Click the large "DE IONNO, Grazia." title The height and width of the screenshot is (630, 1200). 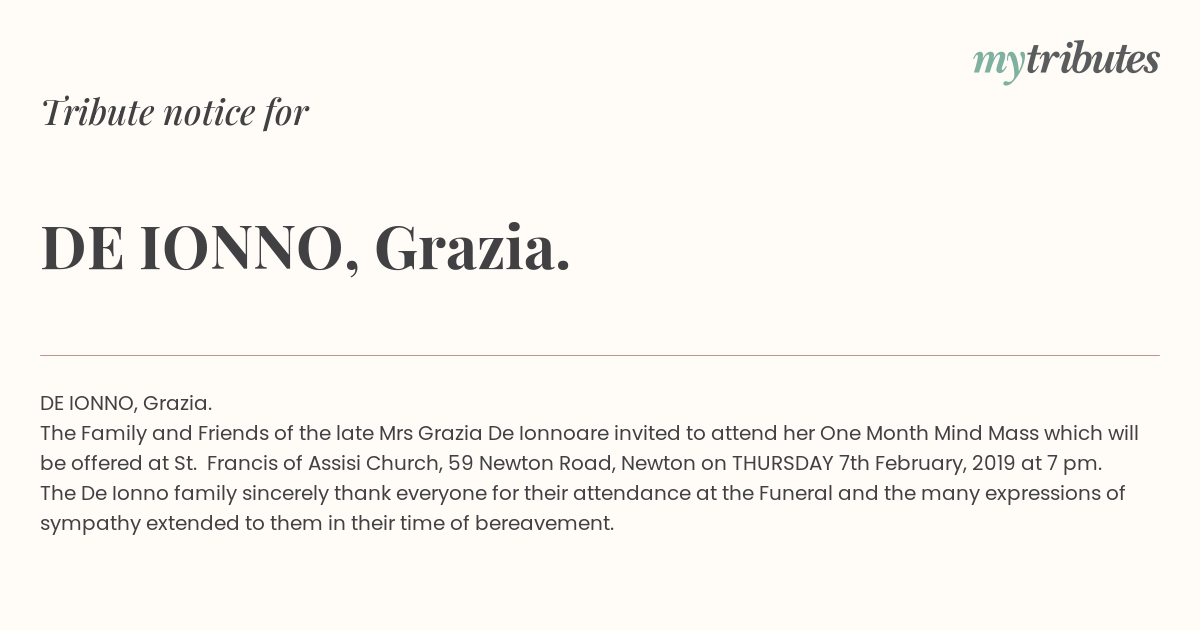(306, 248)
